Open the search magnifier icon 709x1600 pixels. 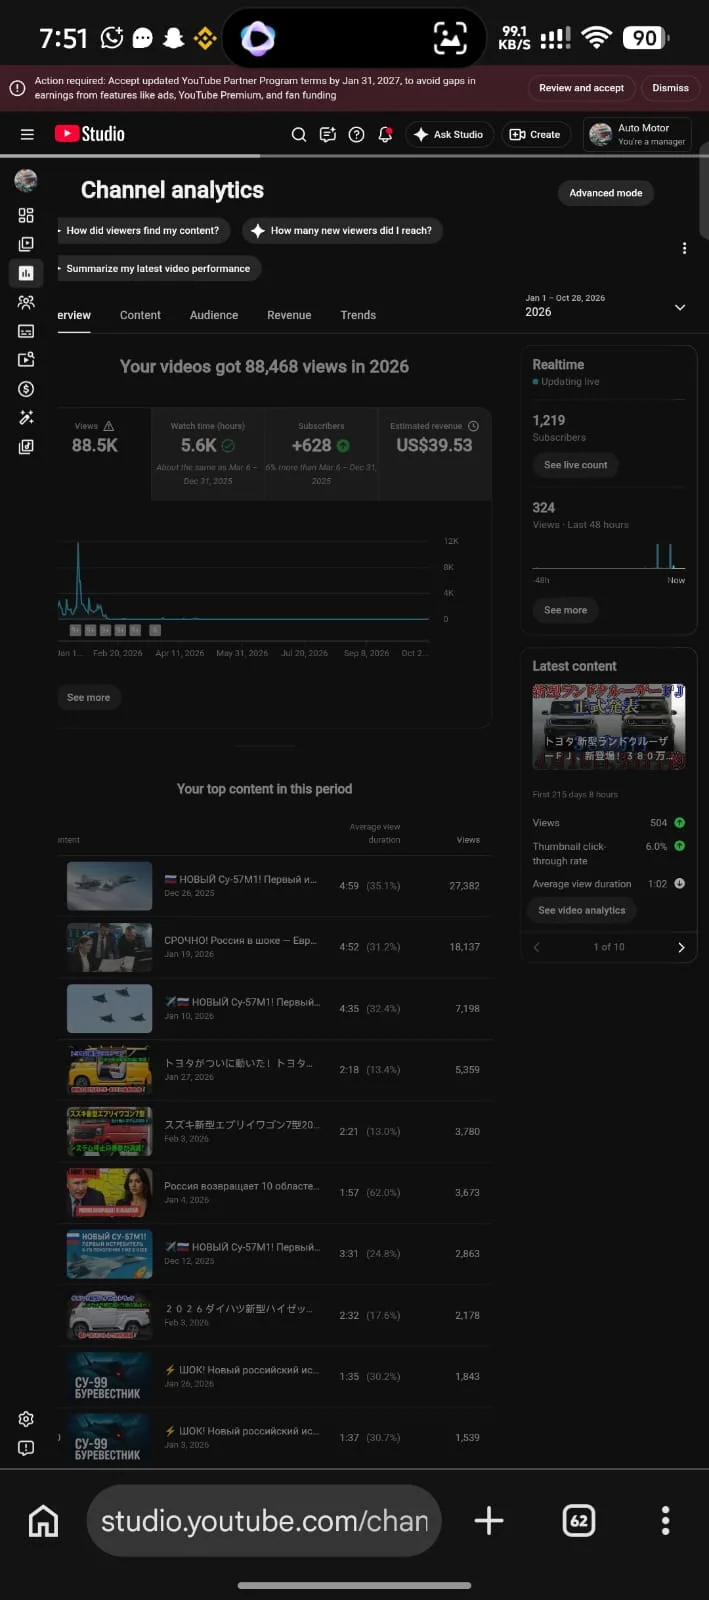pos(298,134)
